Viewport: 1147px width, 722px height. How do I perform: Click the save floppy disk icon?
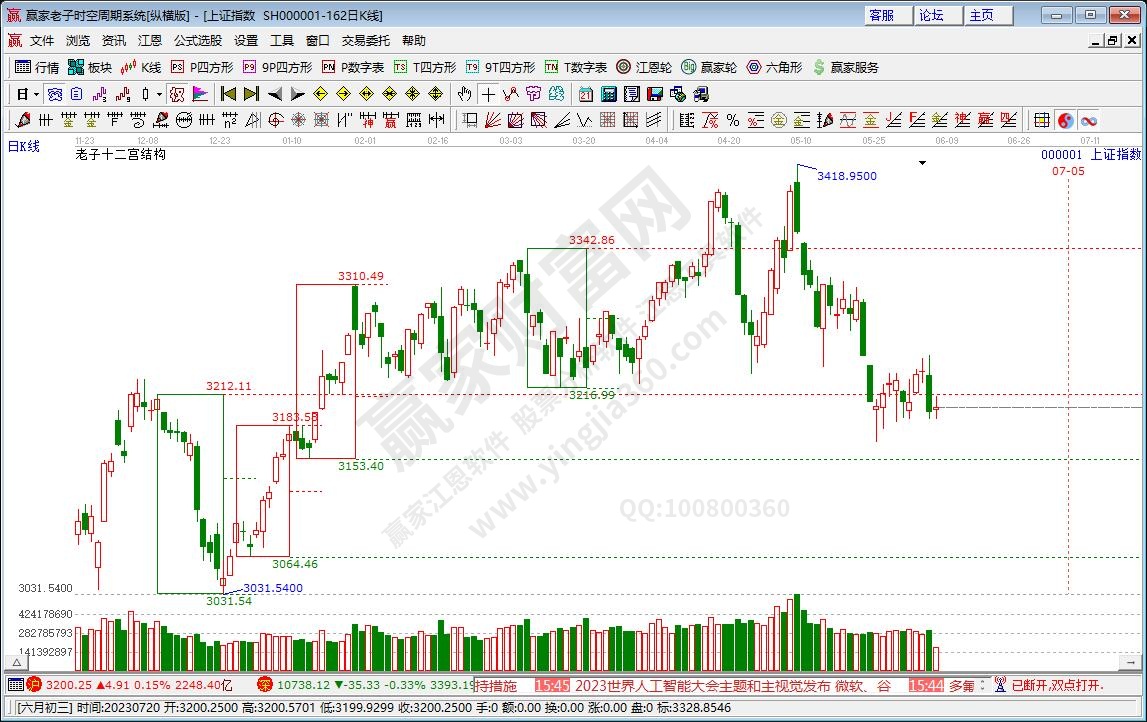655,94
